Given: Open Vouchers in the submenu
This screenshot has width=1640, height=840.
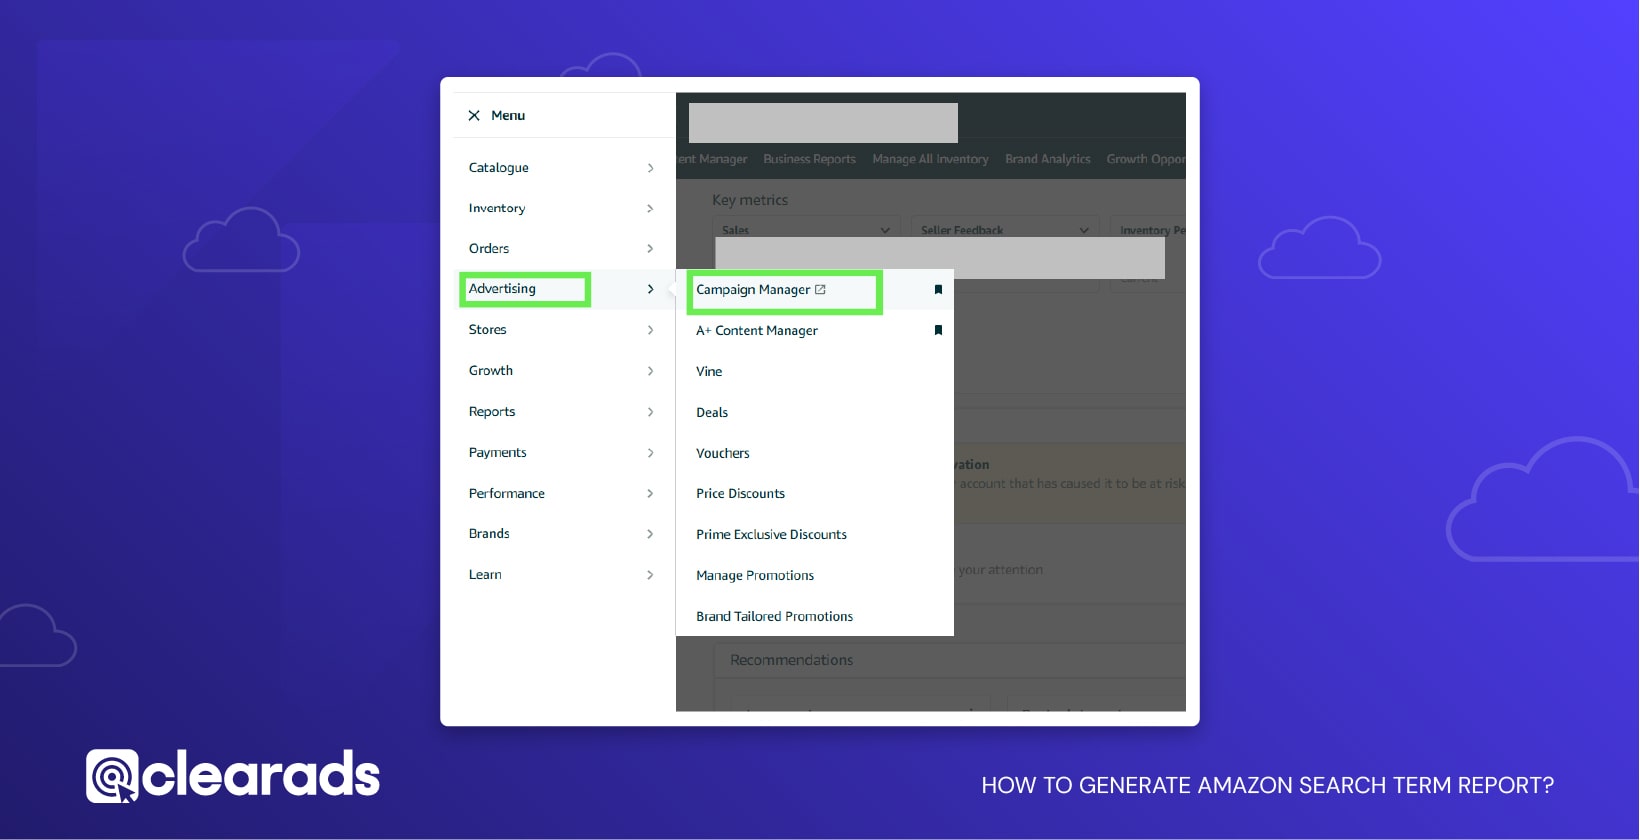Looking at the screenshot, I should pyautogui.click(x=723, y=454).
